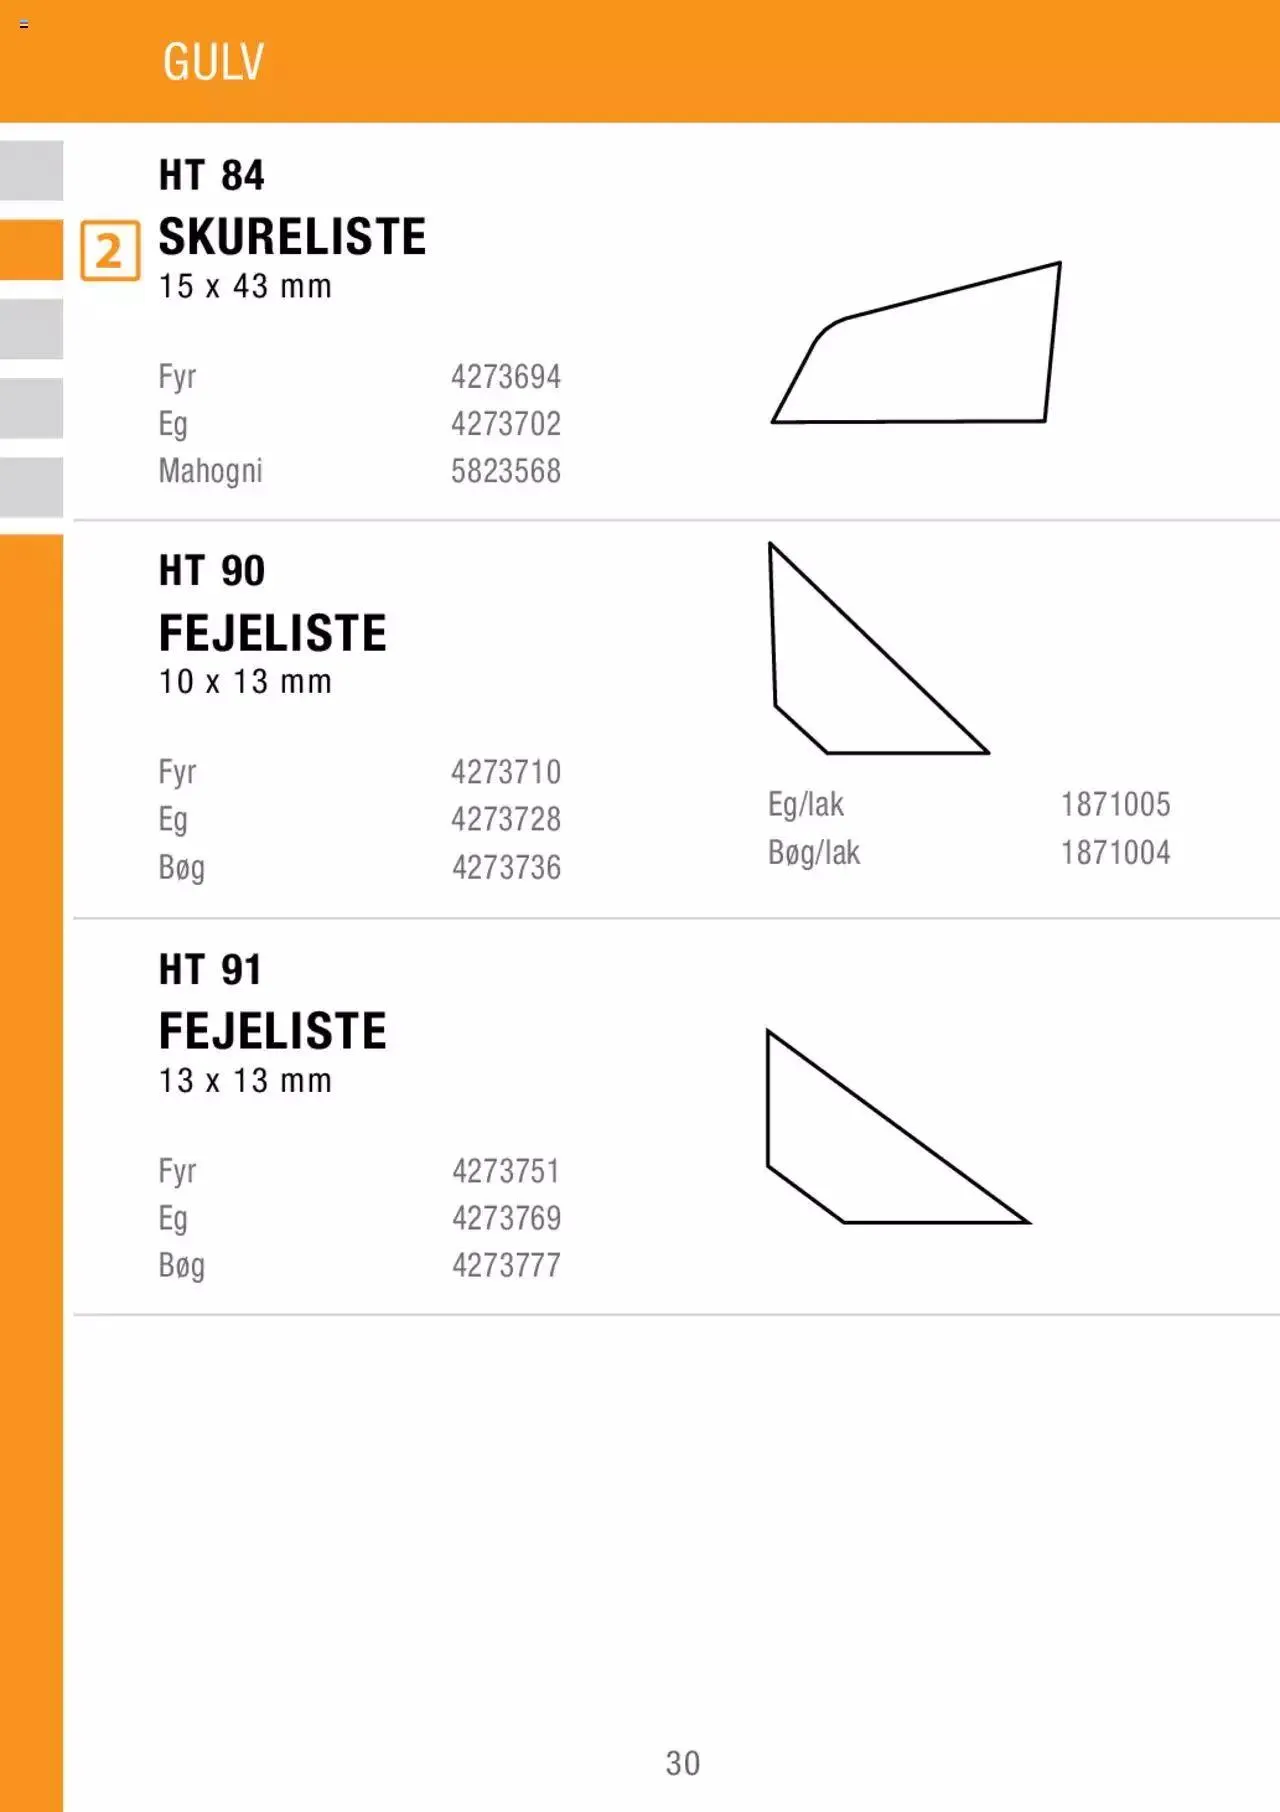
Task: Click the orange boxed number 2 icon
Action: (x=110, y=251)
